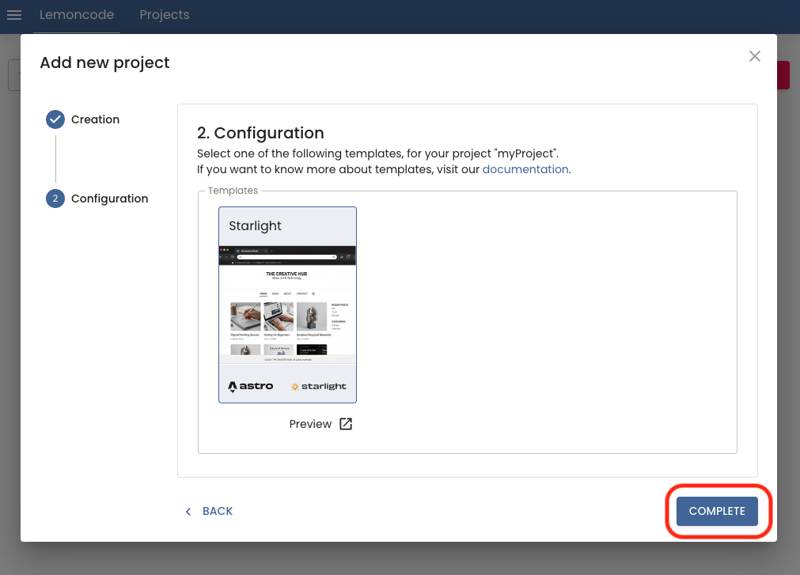The width and height of the screenshot is (800, 575).
Task: Click the red button behind the dialog
Action: [783, 76]
